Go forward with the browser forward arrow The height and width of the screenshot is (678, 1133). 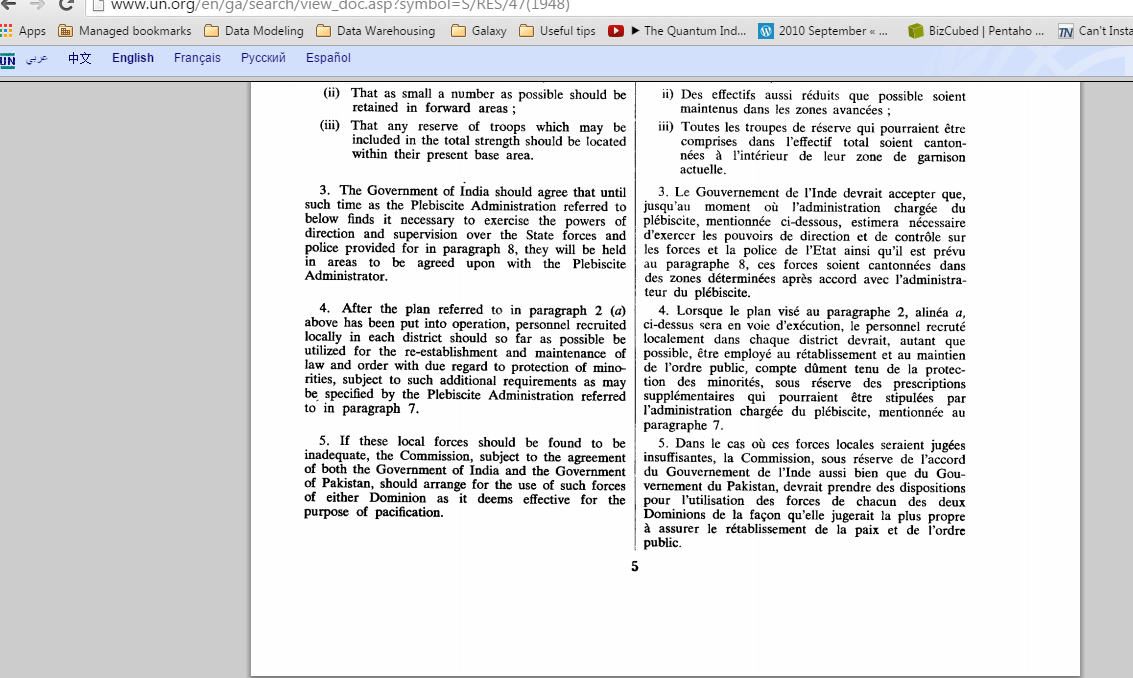[38, 4]
